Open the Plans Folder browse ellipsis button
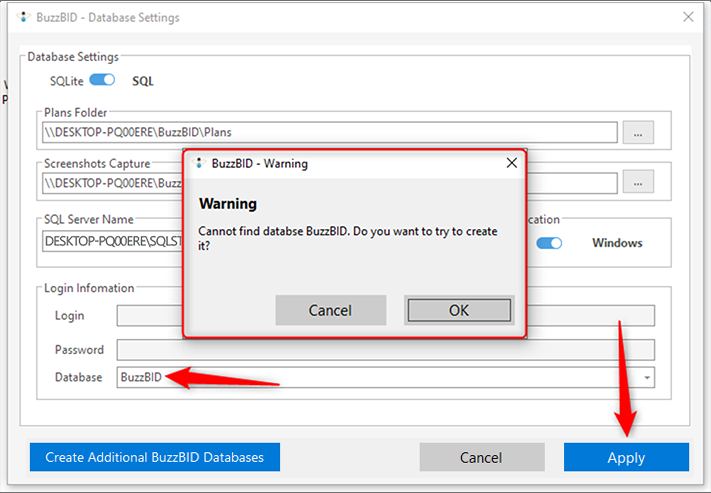Image resolution: width=711 pixels, height=493 pixels. 638,132
